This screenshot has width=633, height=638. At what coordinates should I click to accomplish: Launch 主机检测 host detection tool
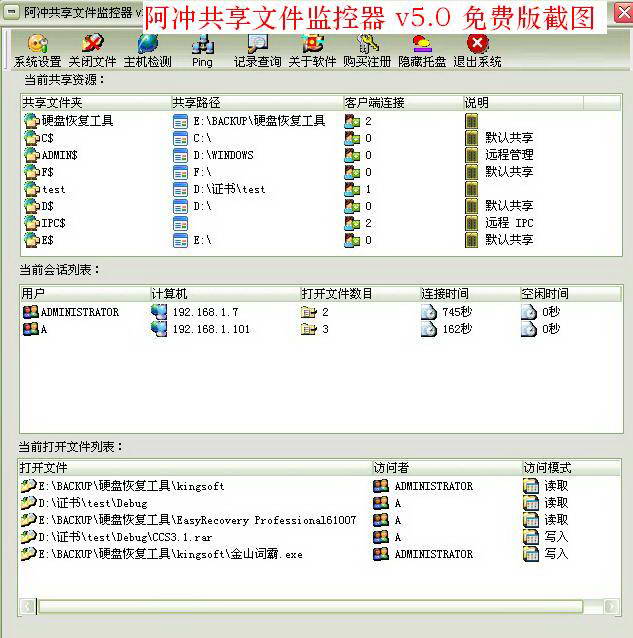tap(147, 50)
